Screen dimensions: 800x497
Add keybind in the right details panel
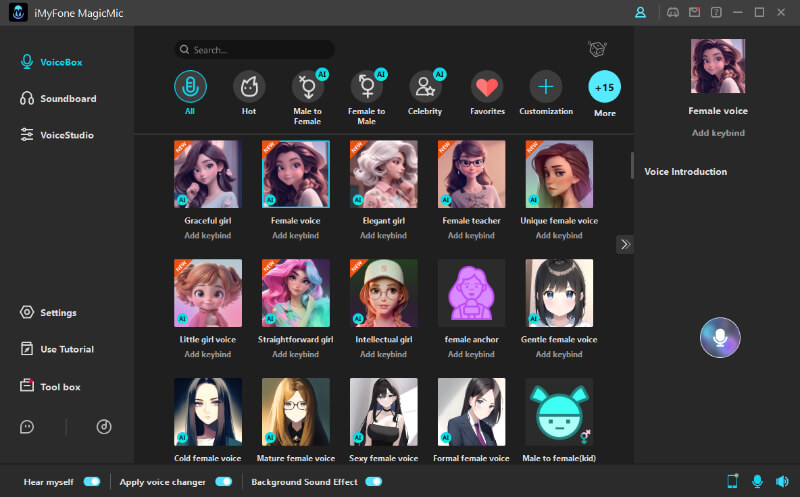tap(718, 133)
